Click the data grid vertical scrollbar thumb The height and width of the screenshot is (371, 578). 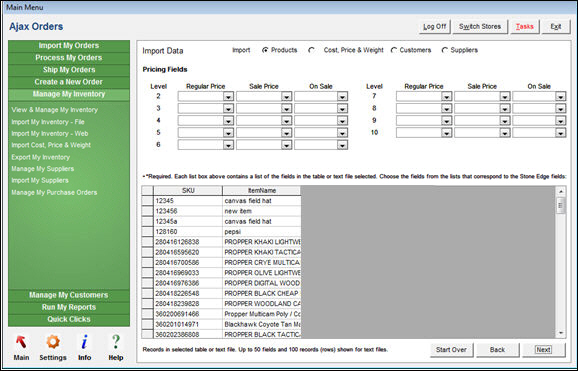click(x=560, y=205)
